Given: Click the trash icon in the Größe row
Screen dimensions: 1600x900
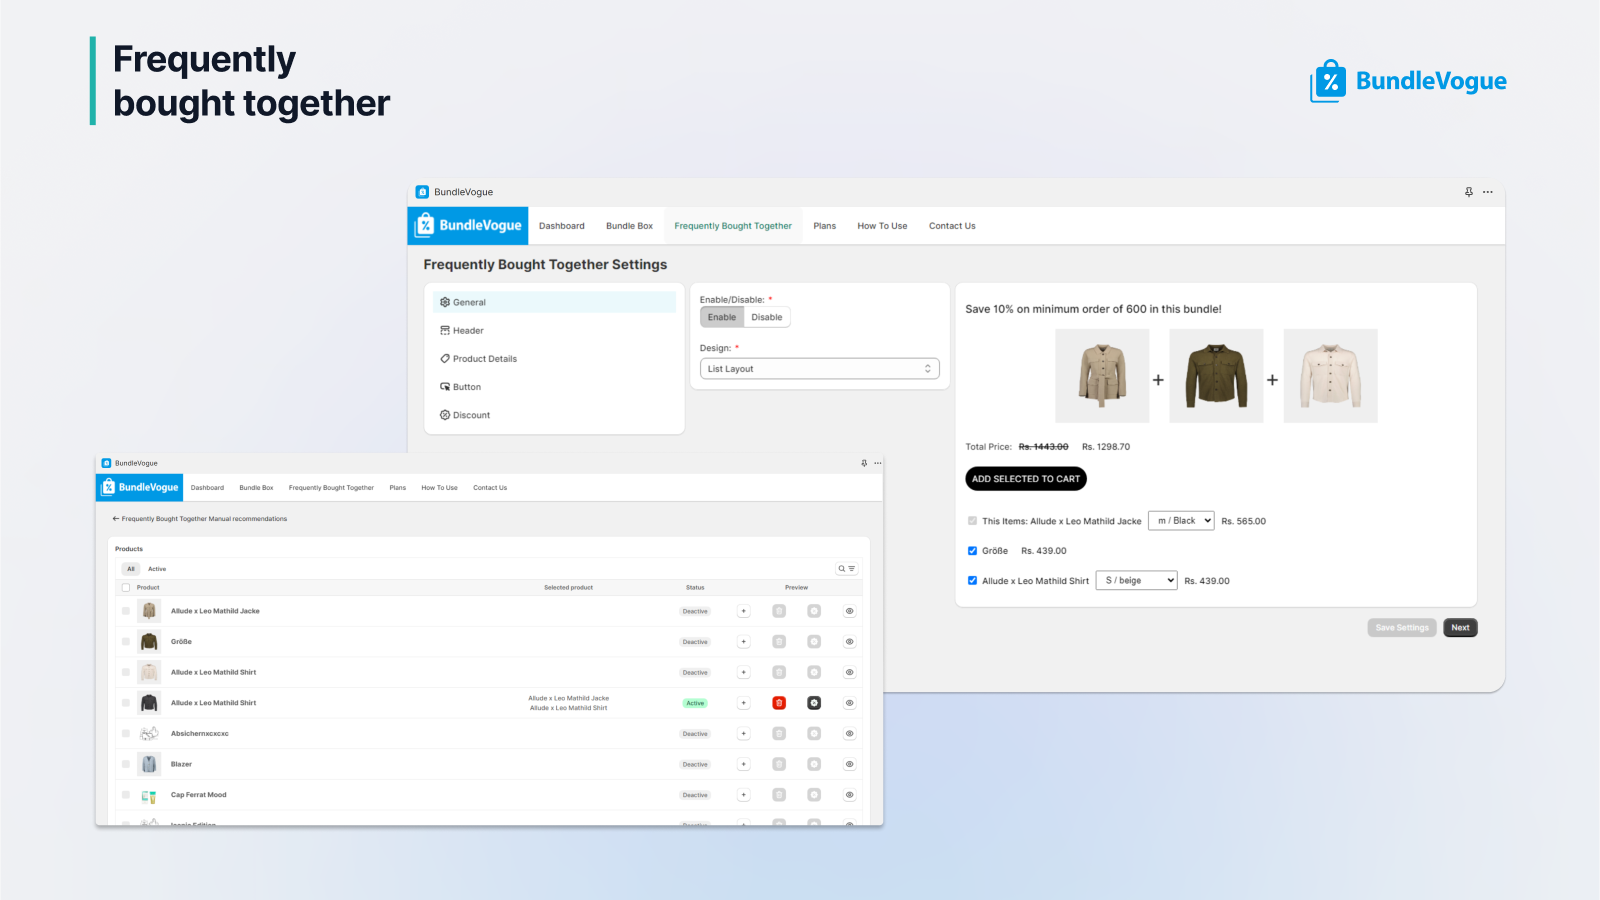Looking at the screenshot, I should [x=779, y=642].
